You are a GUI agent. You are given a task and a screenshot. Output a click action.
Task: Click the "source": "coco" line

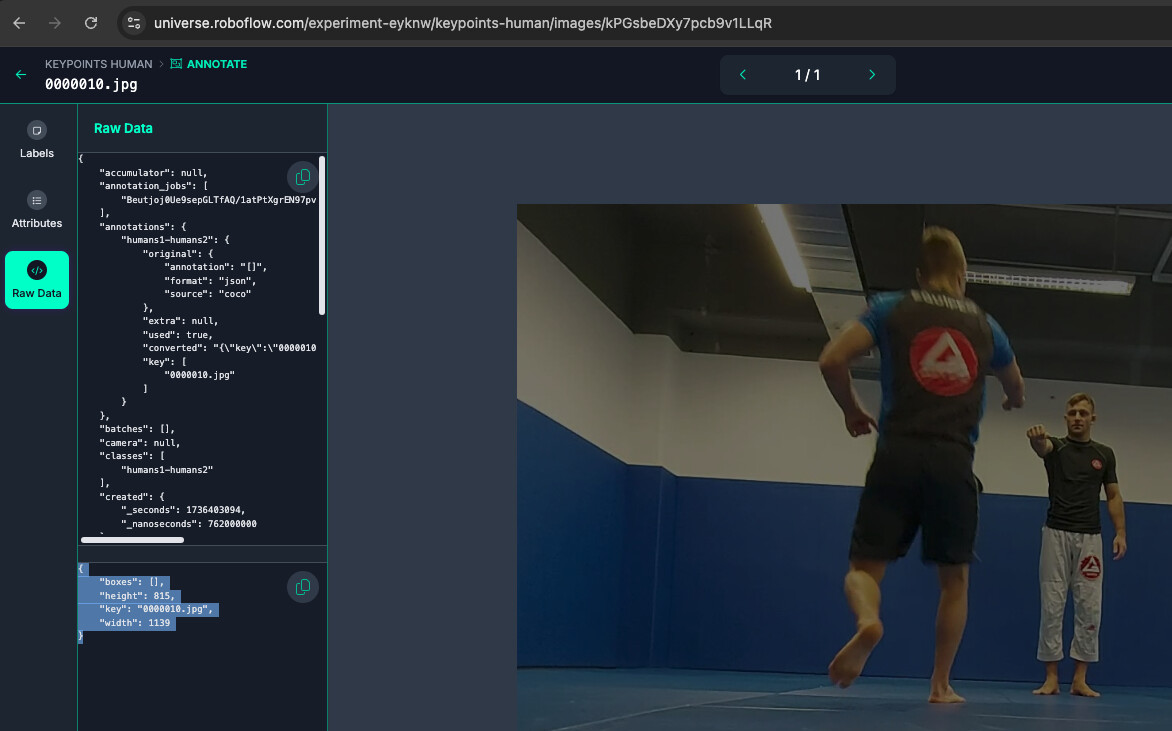pos(208,294)
